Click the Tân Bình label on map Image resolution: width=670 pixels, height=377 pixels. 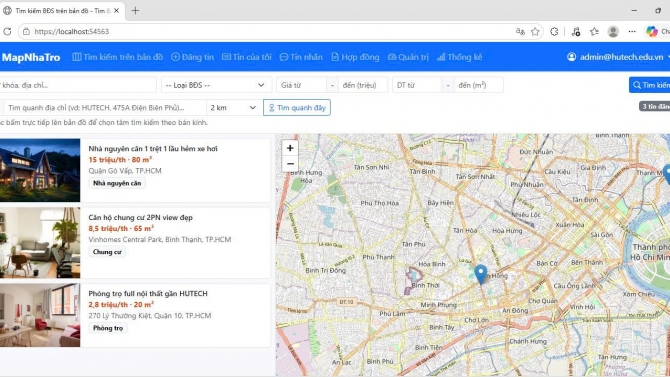(x=422, y=171)
